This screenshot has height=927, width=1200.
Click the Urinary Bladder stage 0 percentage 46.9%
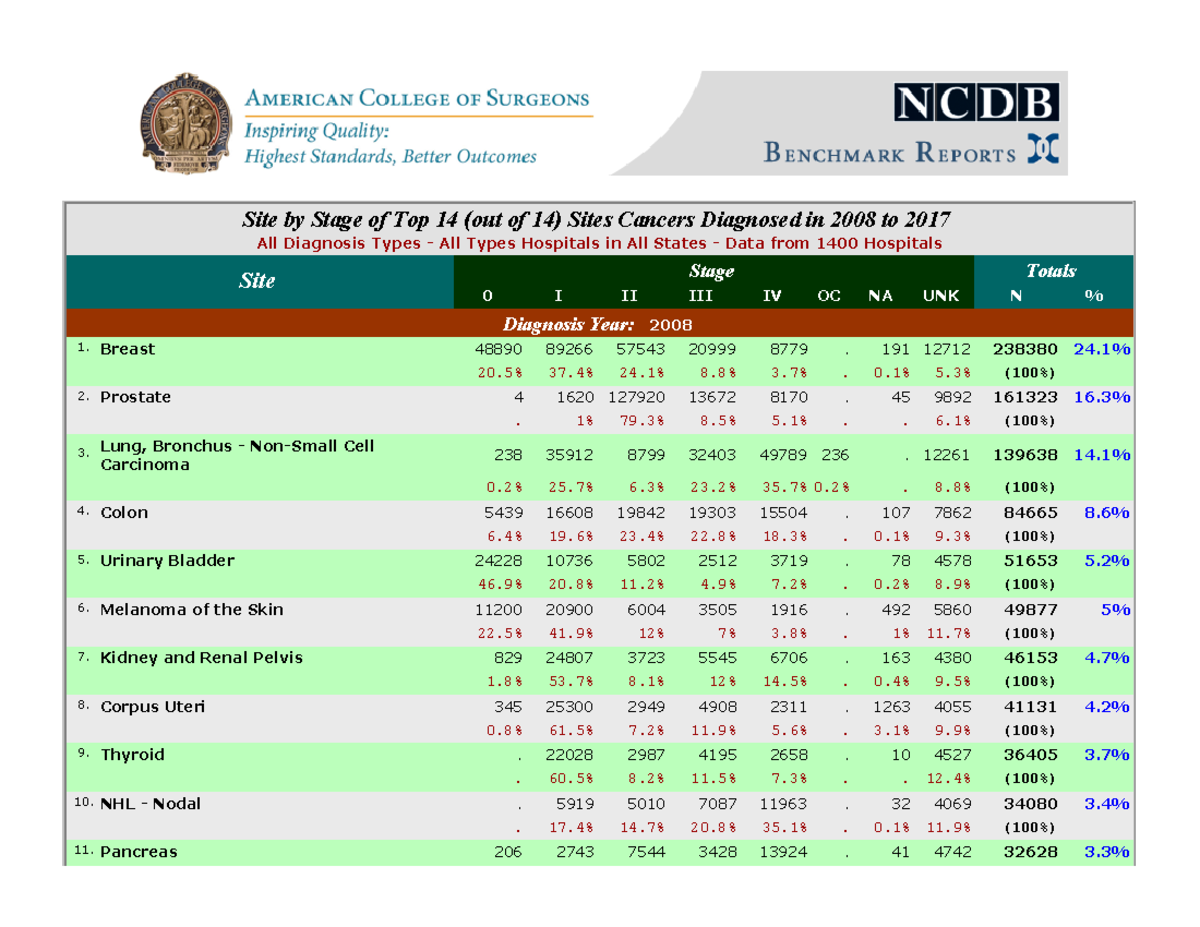pyautogui.click(x=499, y=584)
